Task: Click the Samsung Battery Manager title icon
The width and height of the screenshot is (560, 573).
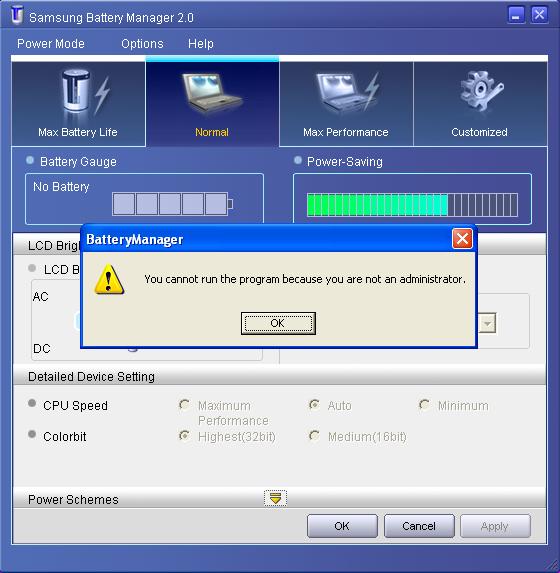Action: [16, 15]
